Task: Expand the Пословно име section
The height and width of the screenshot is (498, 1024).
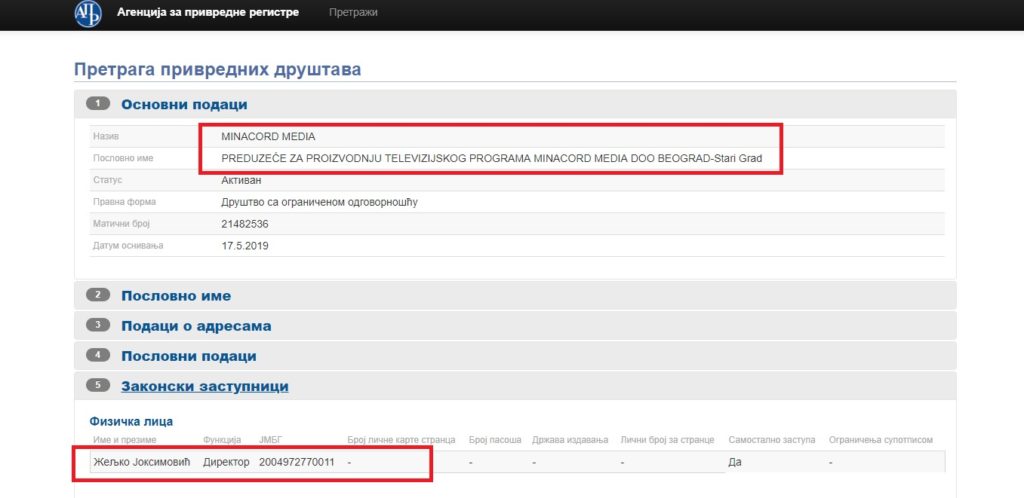Action: point(176,296)
